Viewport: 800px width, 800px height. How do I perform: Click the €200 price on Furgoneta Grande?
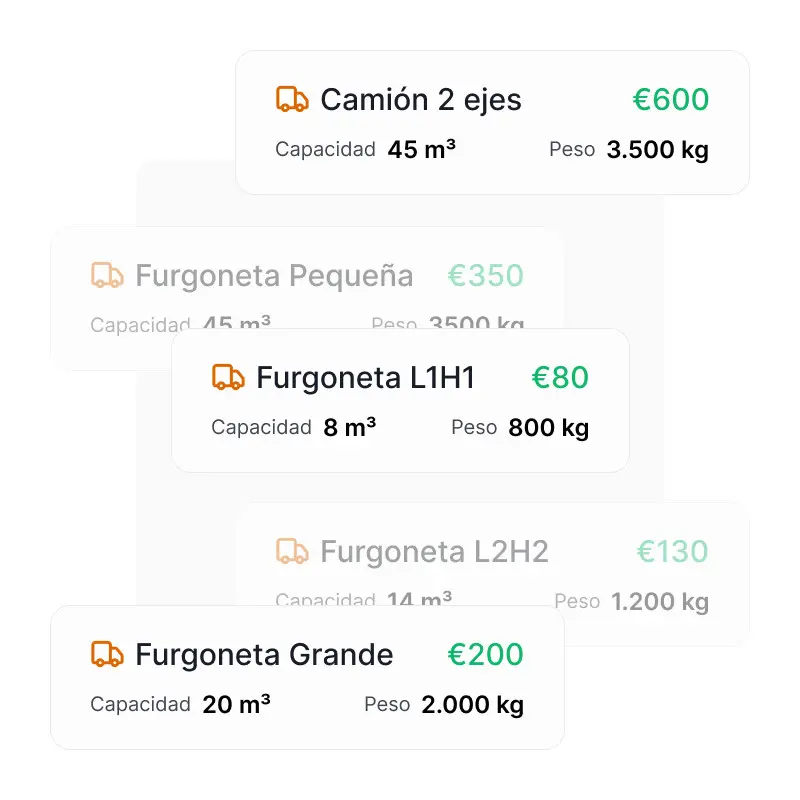coord(486,655)
